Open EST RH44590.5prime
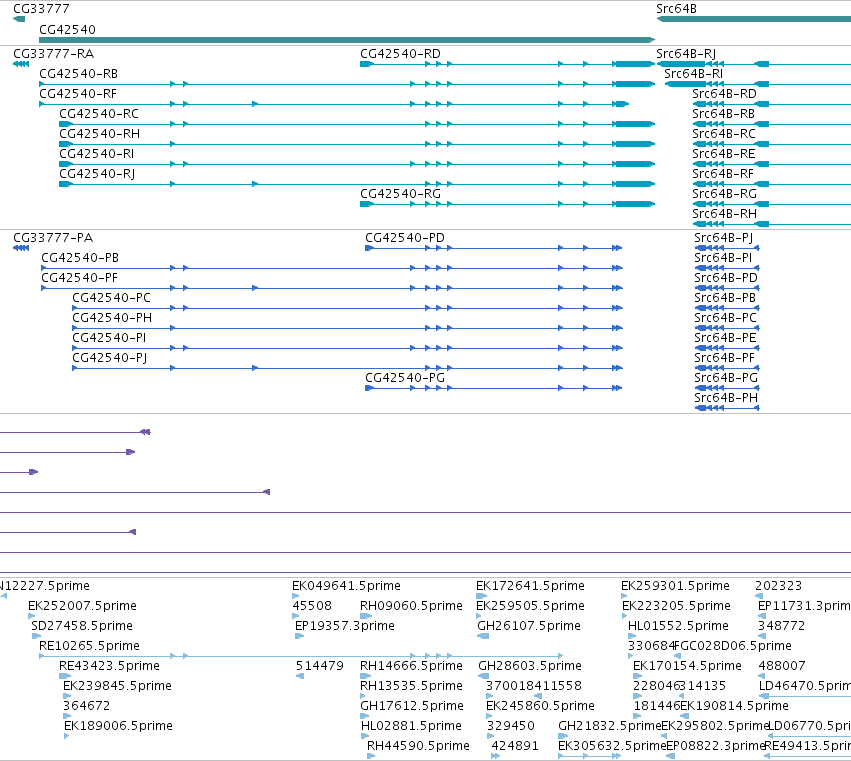The width and height of the screenshot is (851, 761). point(418,747)
